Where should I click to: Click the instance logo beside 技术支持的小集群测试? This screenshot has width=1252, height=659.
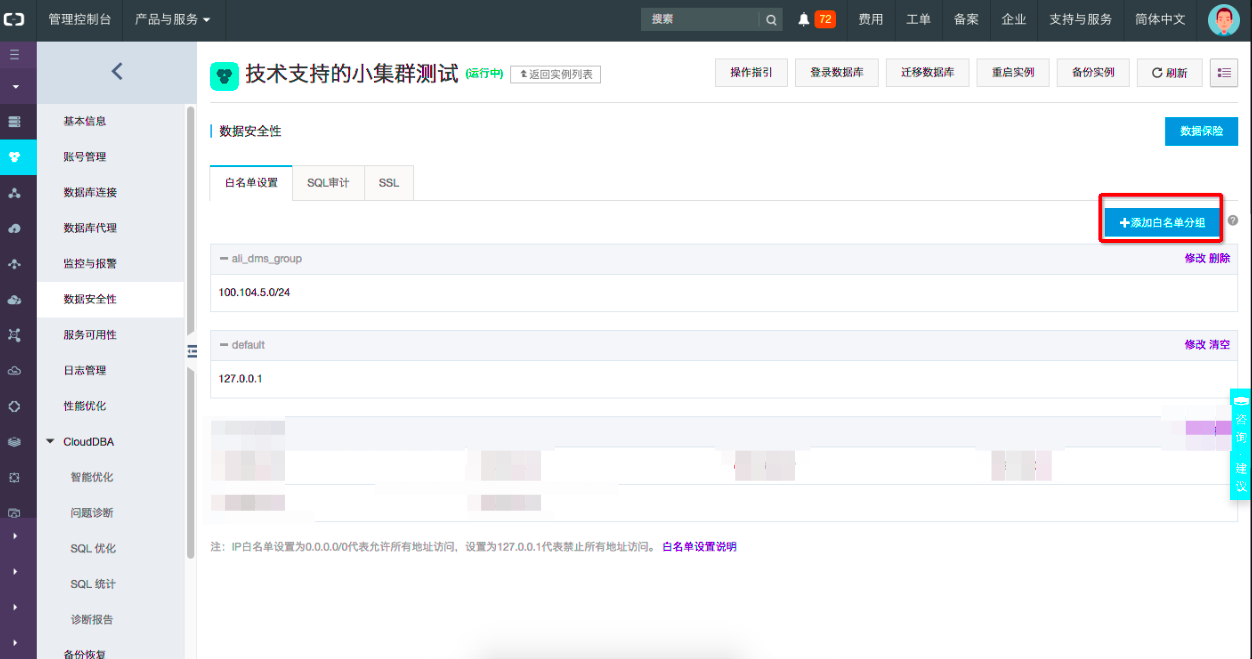click(224, 76)
